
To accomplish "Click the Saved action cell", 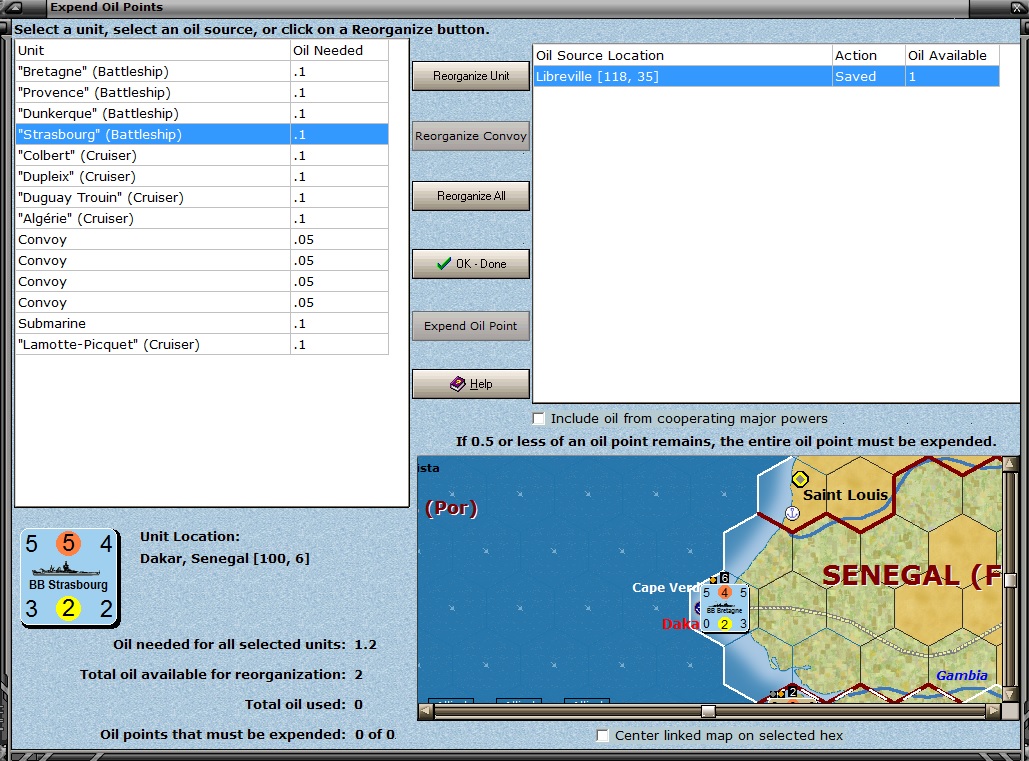I will point(868,77).
